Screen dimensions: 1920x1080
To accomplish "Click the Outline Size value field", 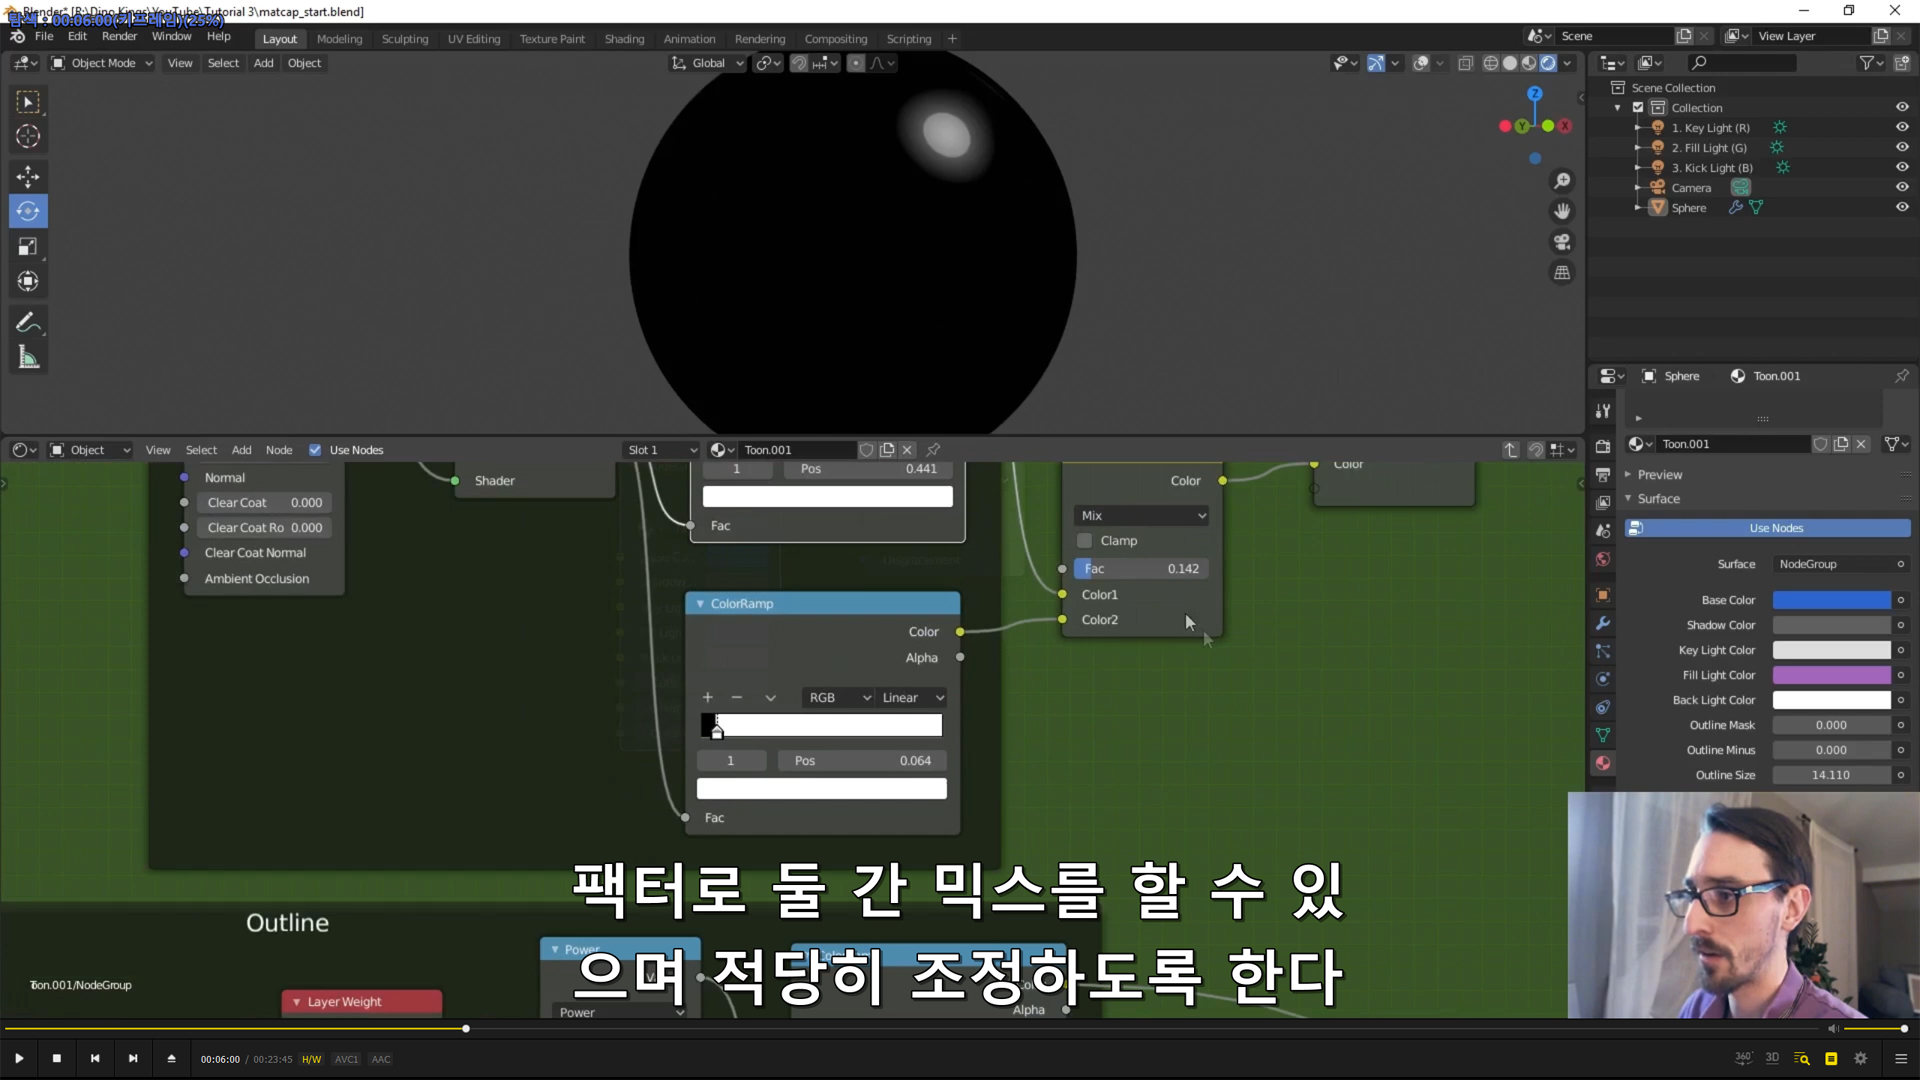I will 1832,775.
